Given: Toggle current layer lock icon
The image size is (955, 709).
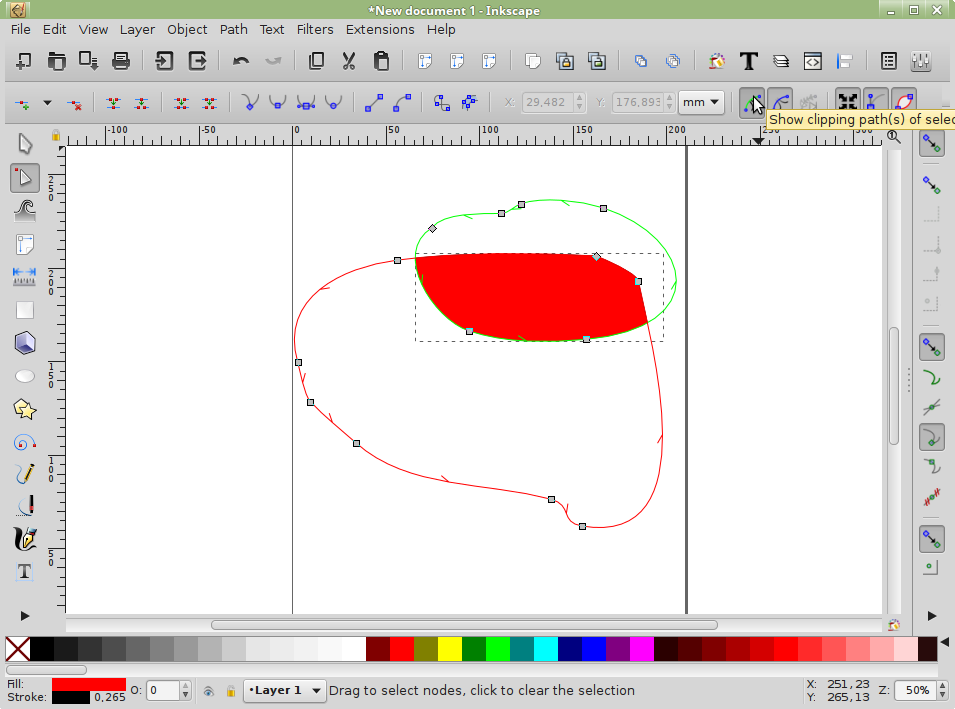Looking at the screenshot, I should (x=231, y=691).
